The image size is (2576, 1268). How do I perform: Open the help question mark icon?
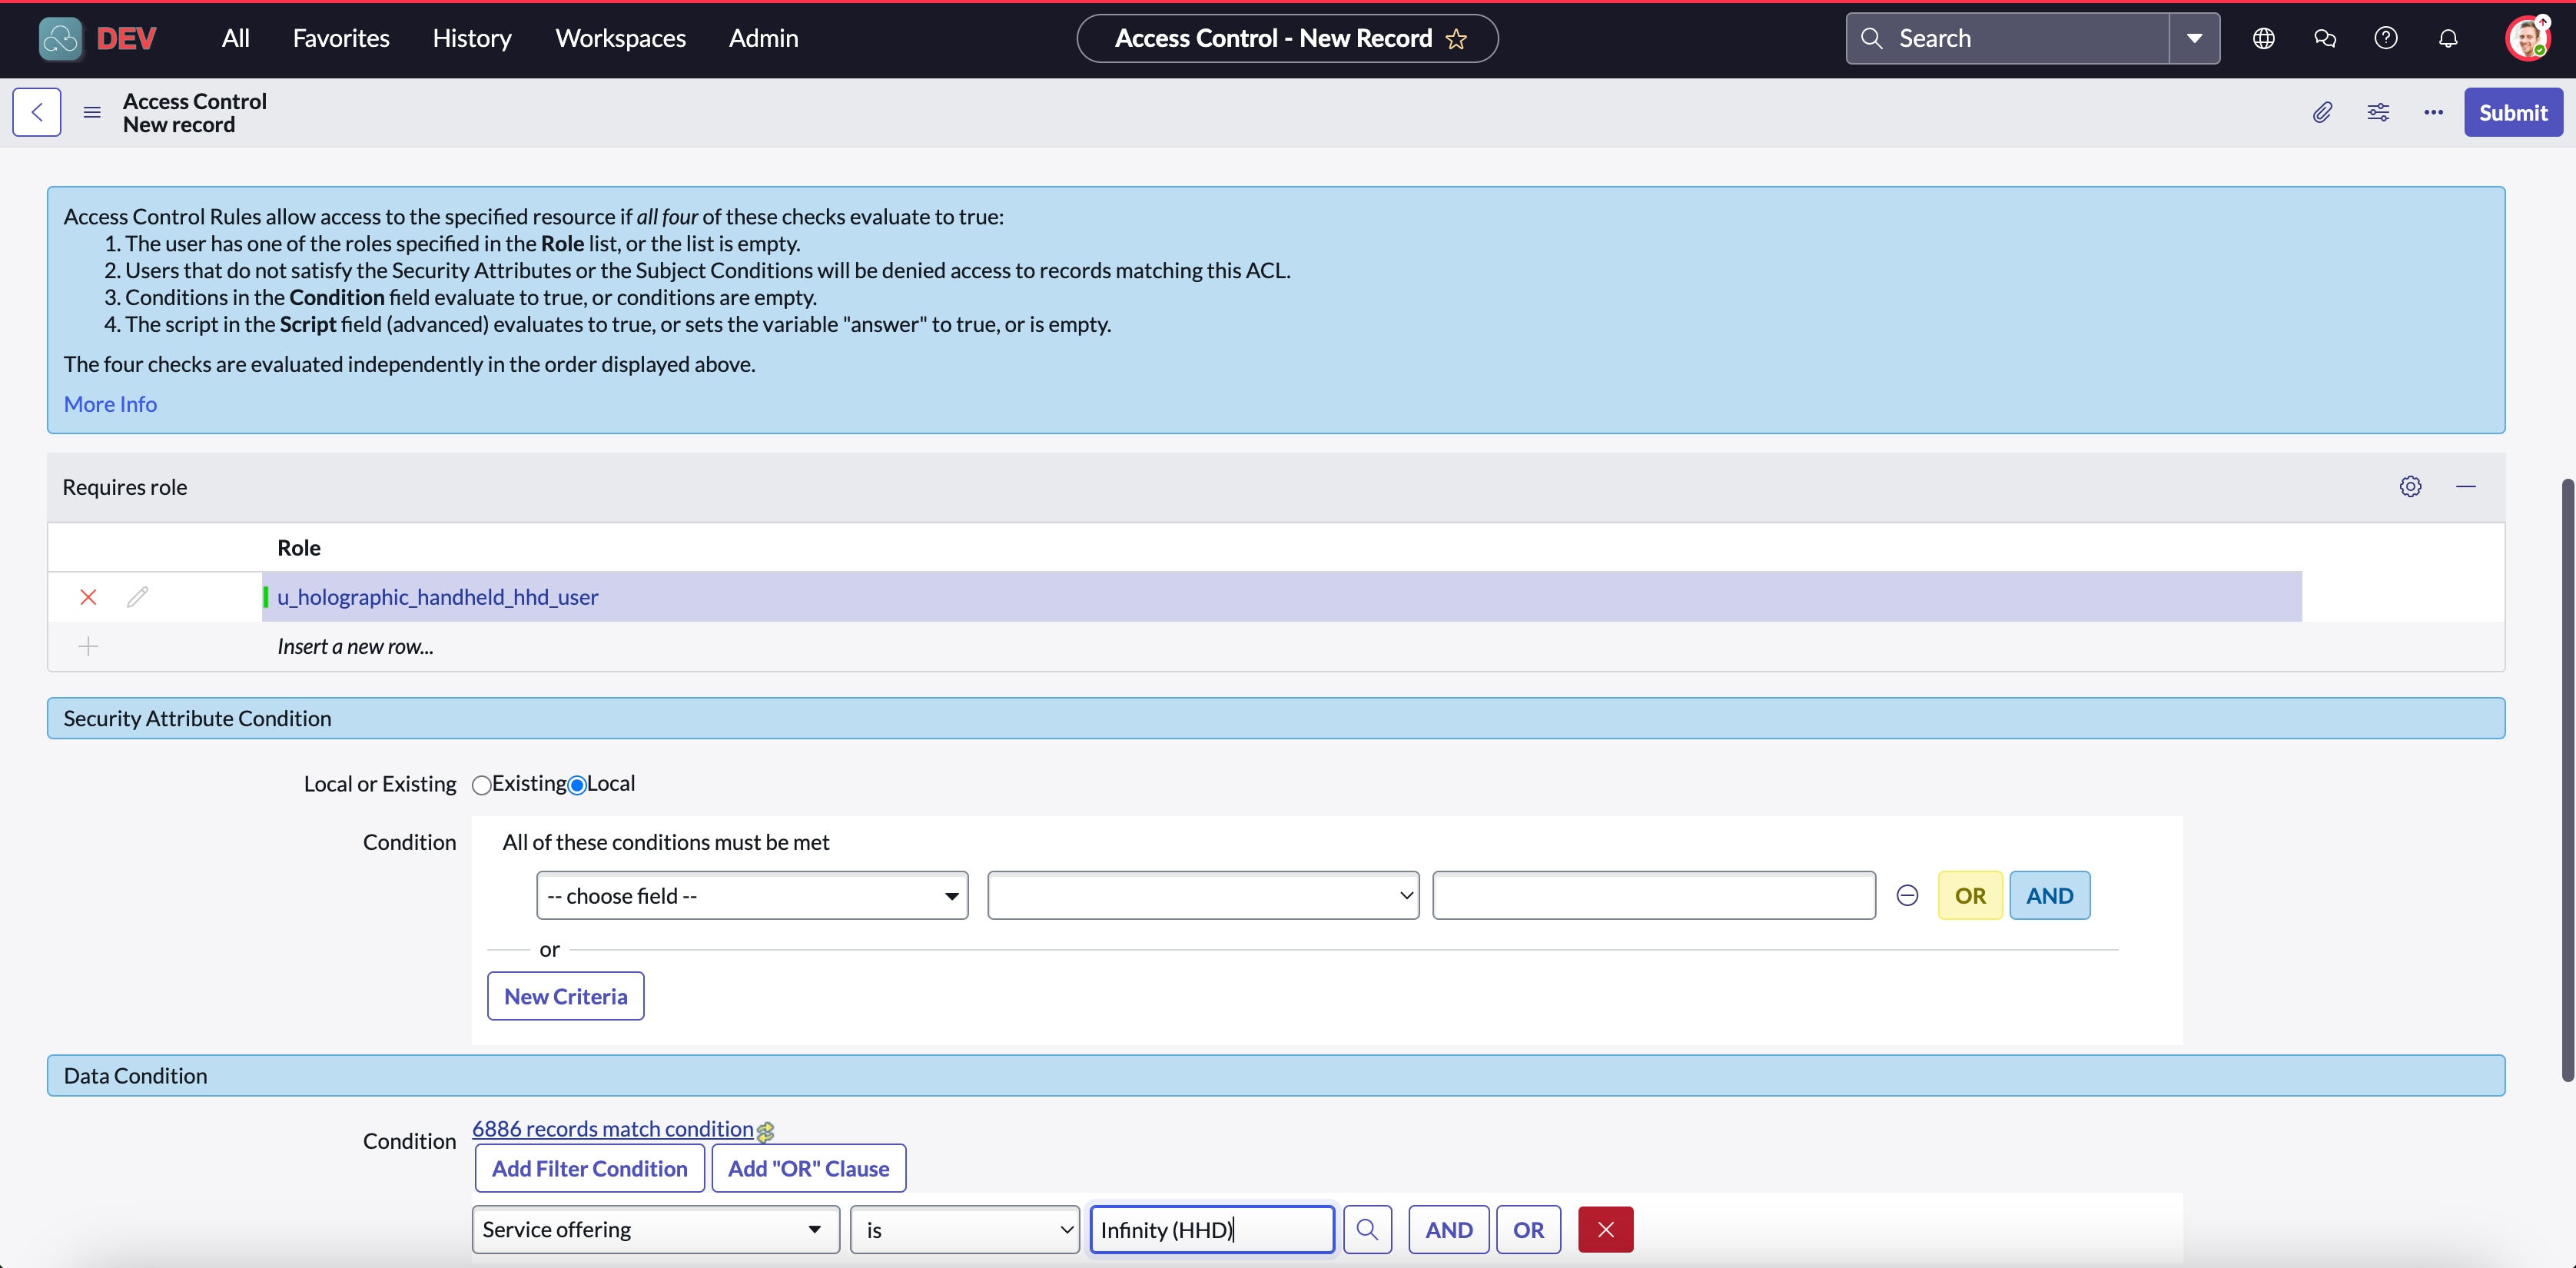coord(2386,38)
